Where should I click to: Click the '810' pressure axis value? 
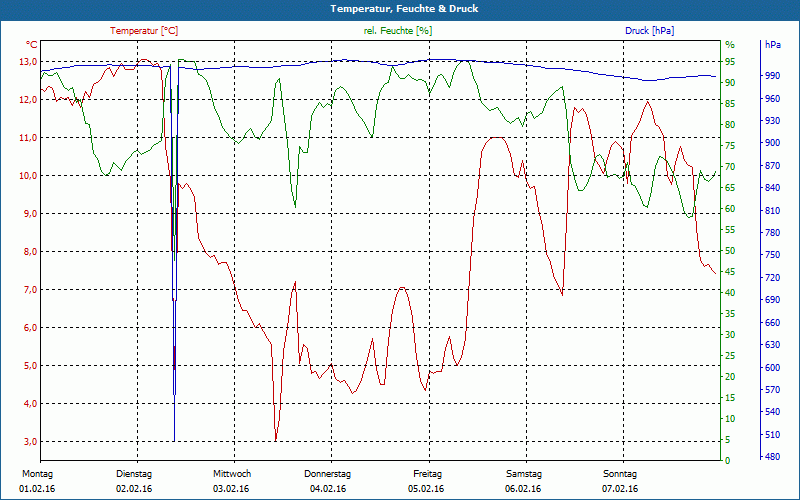point(772,211)
